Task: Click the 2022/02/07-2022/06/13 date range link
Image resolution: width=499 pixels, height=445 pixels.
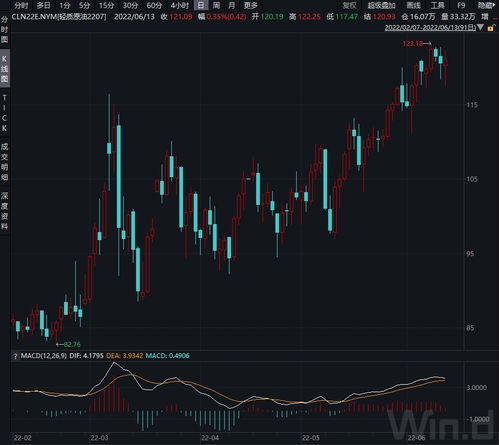Action: (x=430, y=28)
